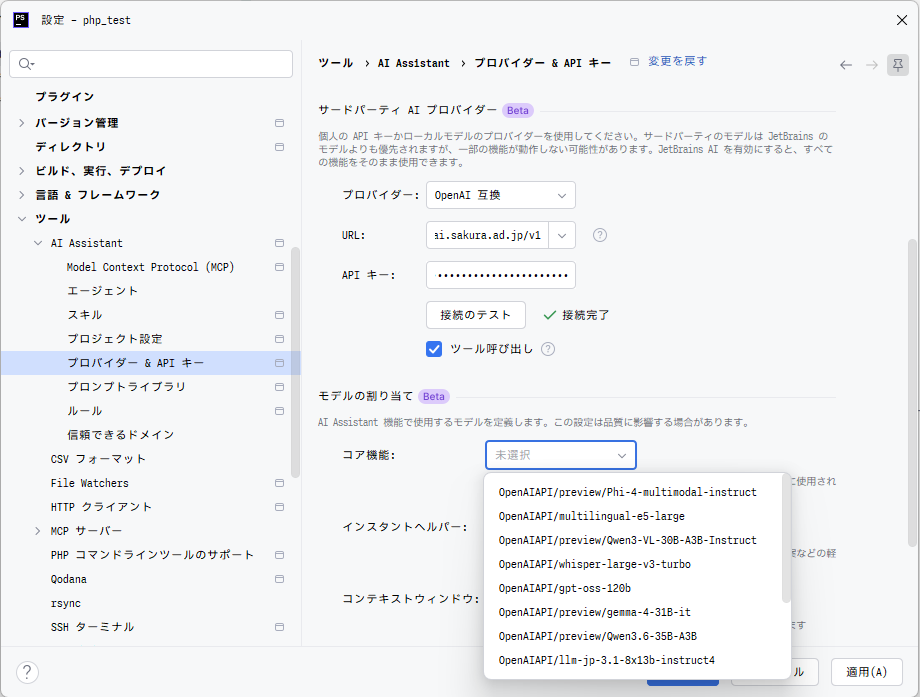This screenshot has width=920, height=697.
Task: Click the ツール breadcrumb link
Action: tap(336, 63)
